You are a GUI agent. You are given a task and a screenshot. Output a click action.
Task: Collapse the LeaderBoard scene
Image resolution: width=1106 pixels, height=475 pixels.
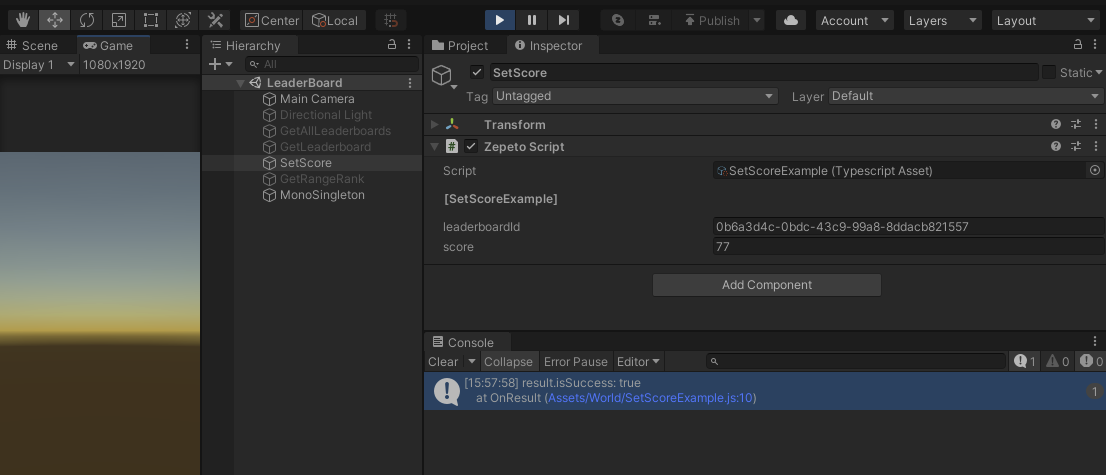tap(241, 83)
